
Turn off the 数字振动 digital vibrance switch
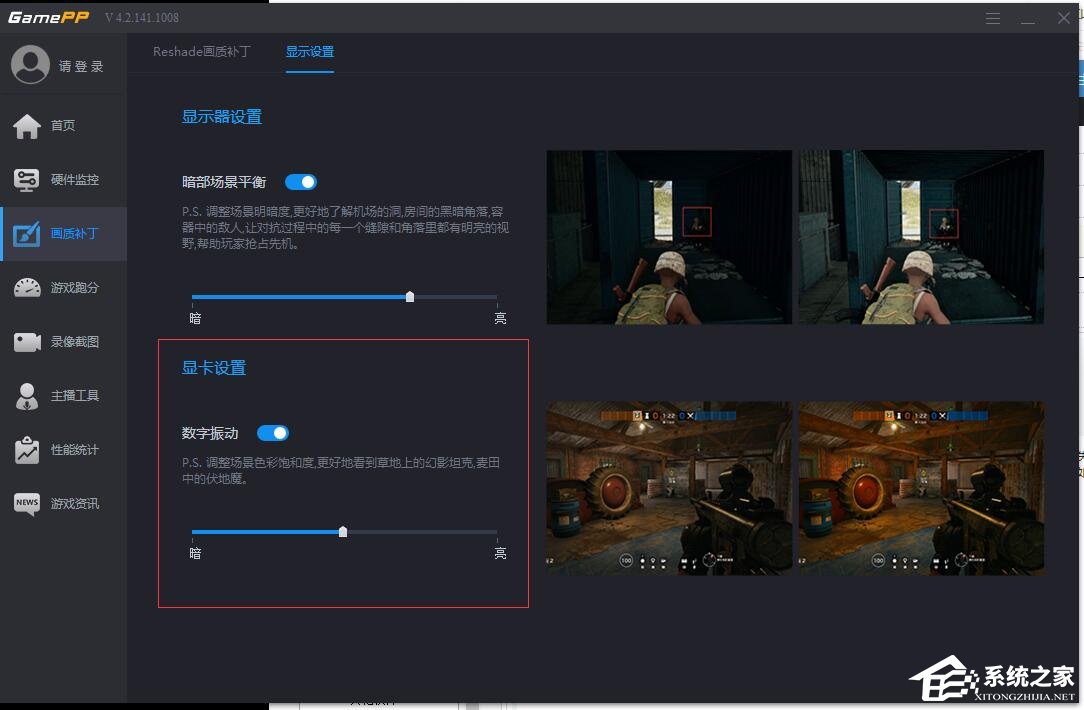(274, 432)
